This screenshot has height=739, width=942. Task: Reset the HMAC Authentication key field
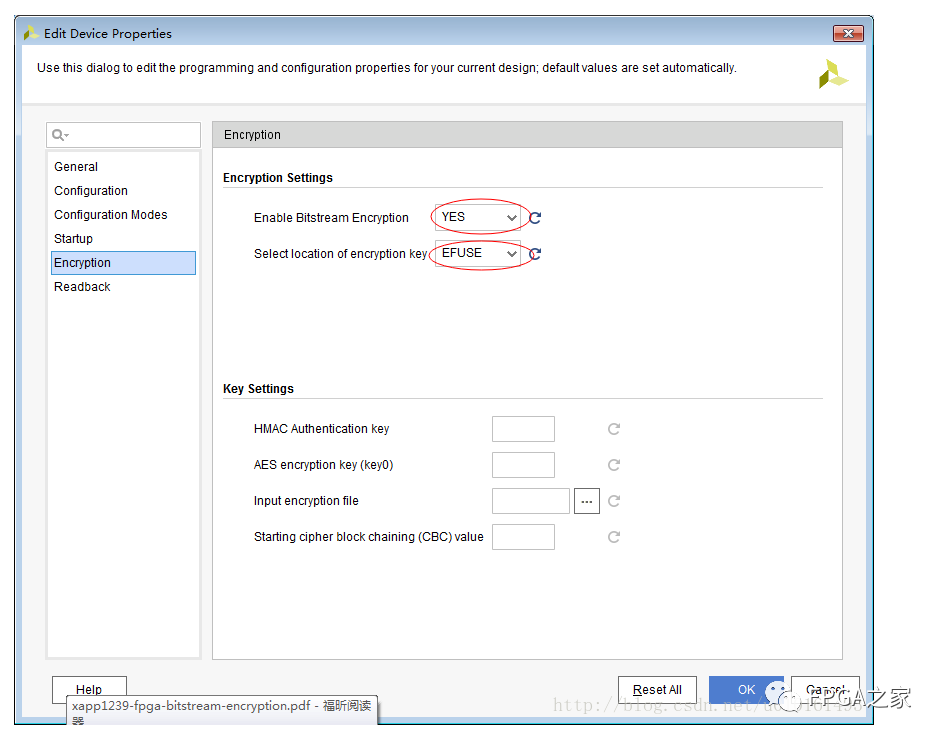click(613, 429)
